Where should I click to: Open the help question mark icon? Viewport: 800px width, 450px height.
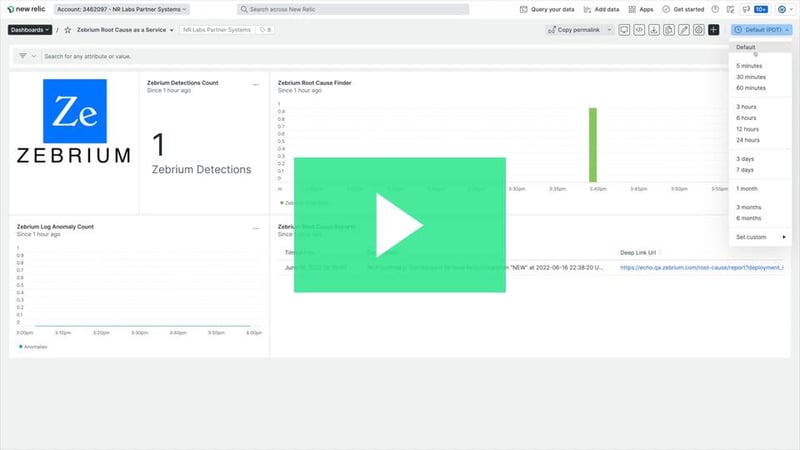[x=715, y=9]
